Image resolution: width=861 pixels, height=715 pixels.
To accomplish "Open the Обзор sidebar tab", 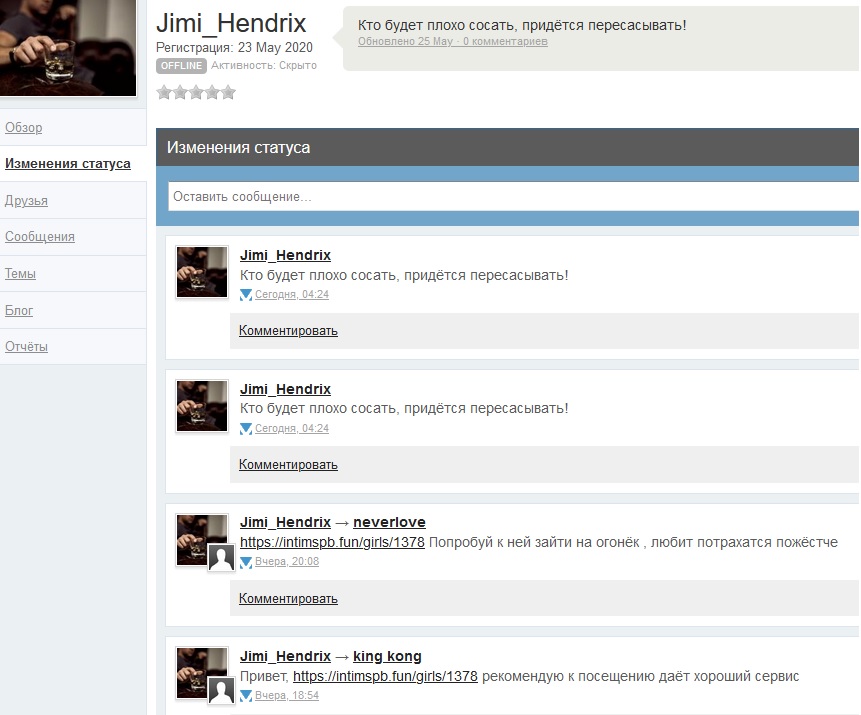I will 24,128.
